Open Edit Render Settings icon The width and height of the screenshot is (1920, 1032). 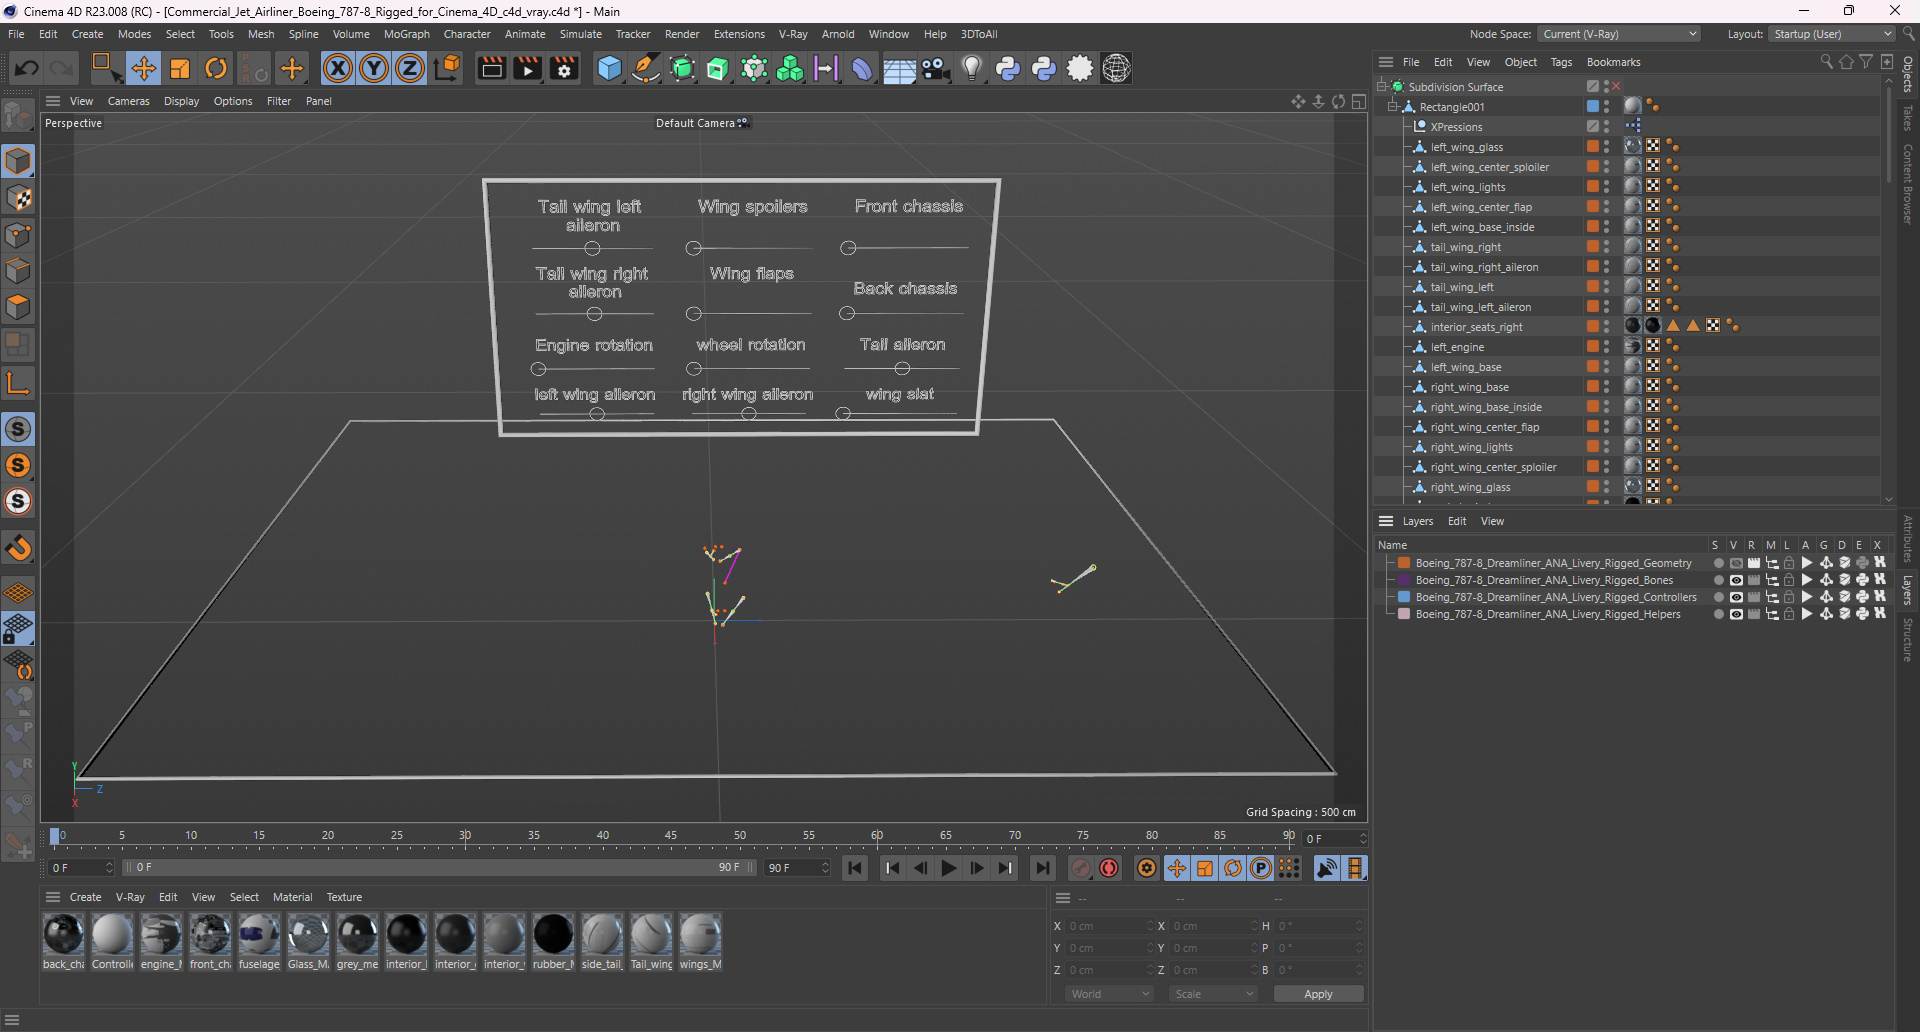coord(565,68)
